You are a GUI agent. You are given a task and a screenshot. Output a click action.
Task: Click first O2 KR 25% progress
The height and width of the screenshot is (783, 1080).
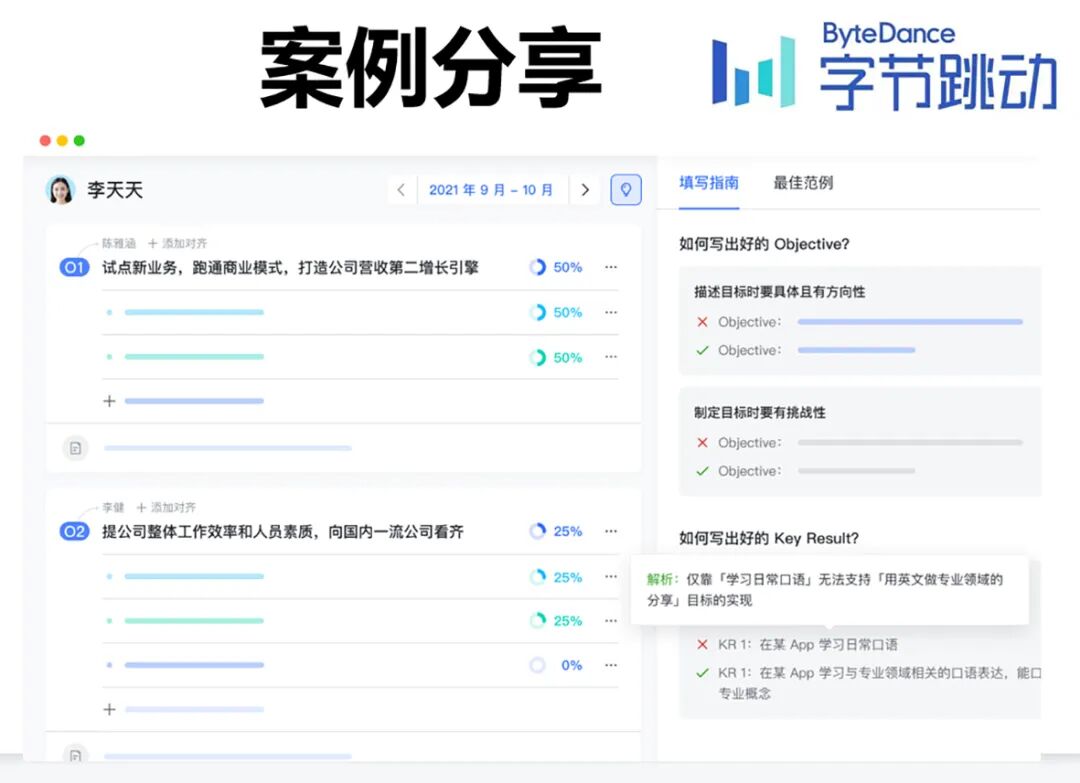click(x=556, y=577)
